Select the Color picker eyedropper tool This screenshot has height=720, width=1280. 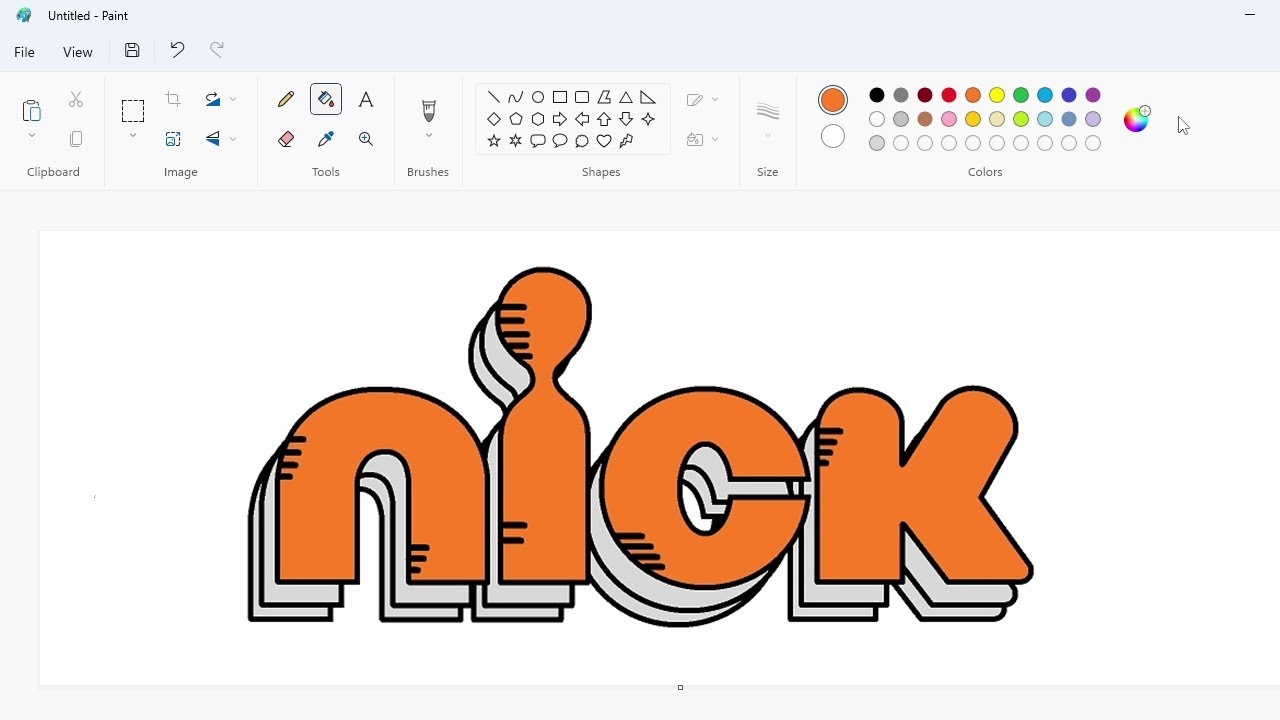pyautogui.click(x=326, y=139)
